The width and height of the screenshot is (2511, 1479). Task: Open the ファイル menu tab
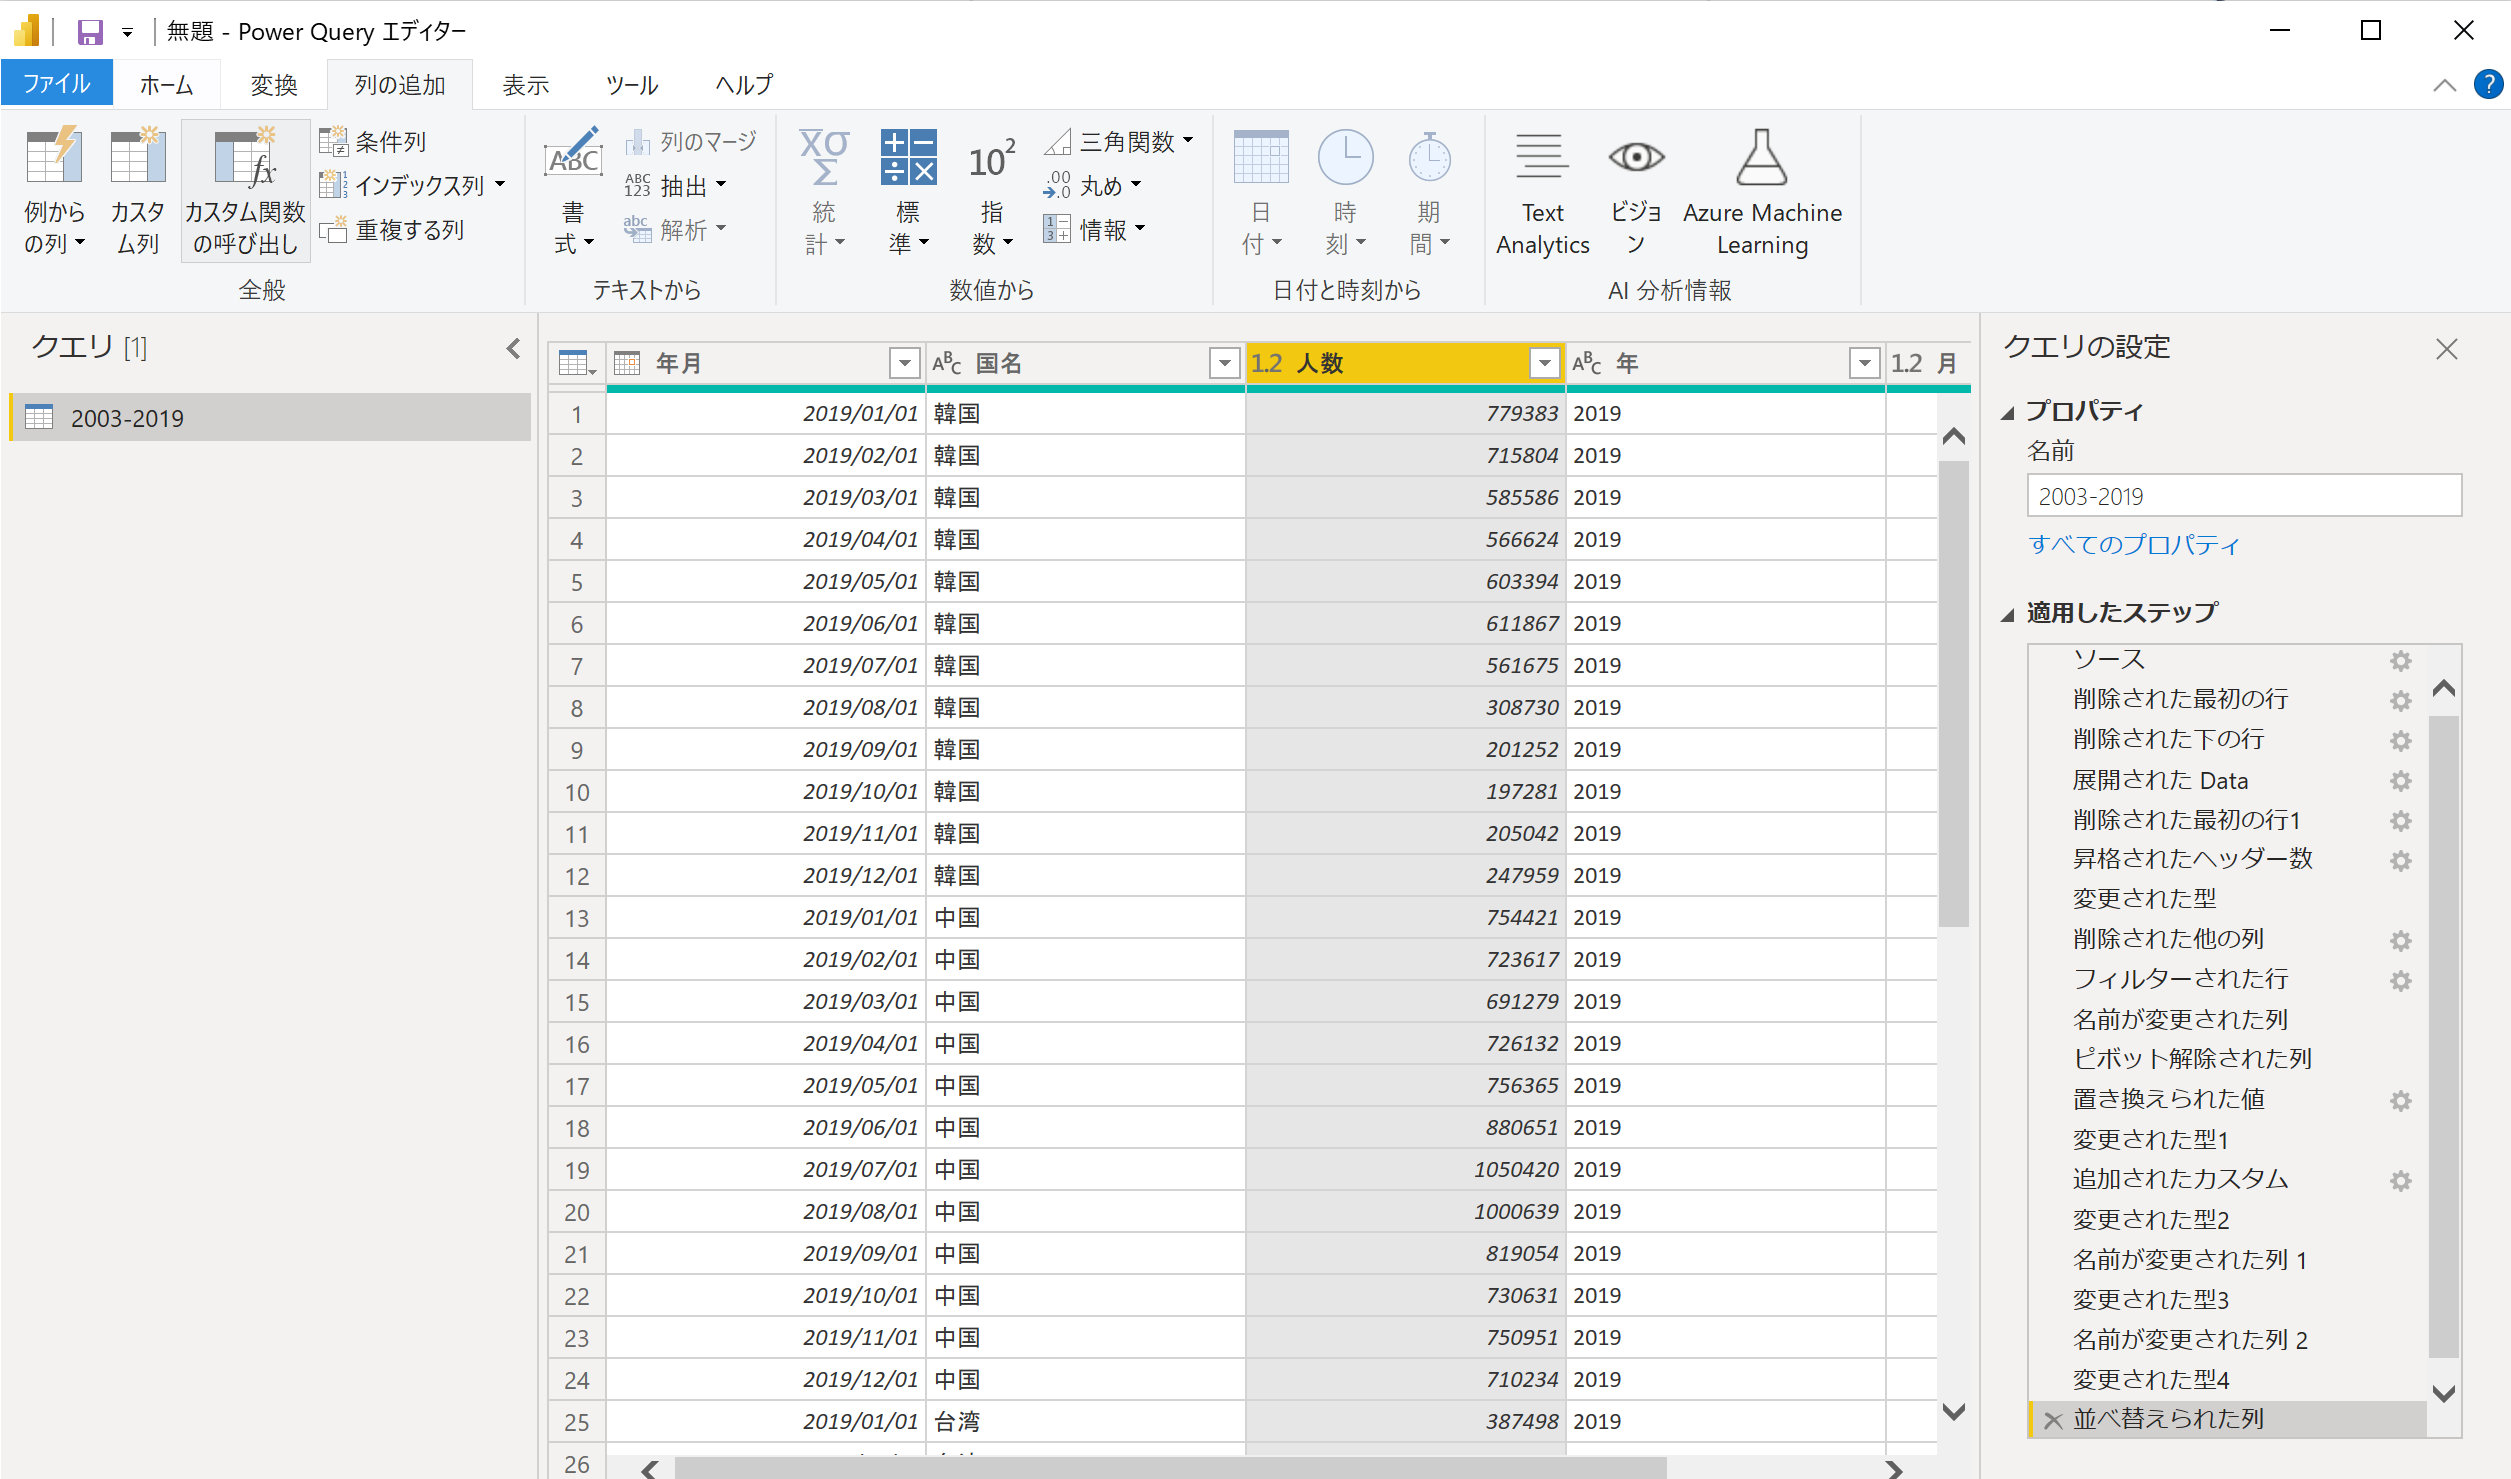coord(56,84)
